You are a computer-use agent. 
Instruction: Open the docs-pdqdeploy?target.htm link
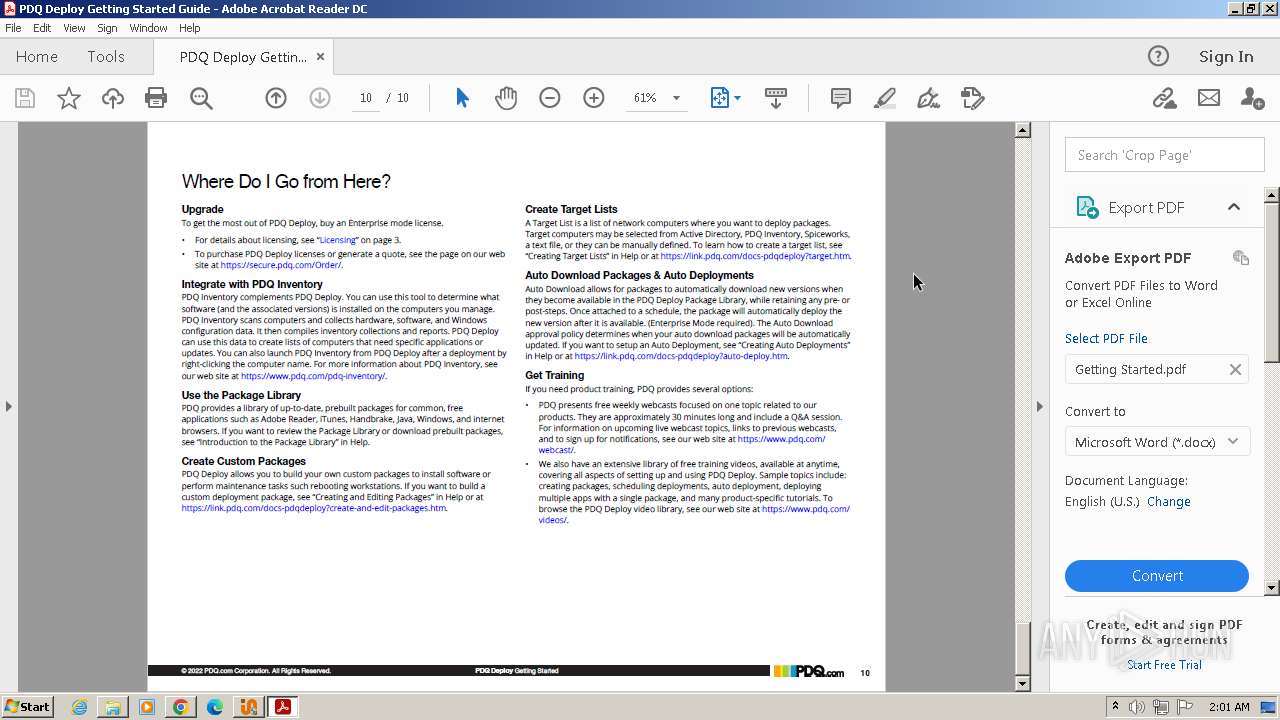(755, 256)
